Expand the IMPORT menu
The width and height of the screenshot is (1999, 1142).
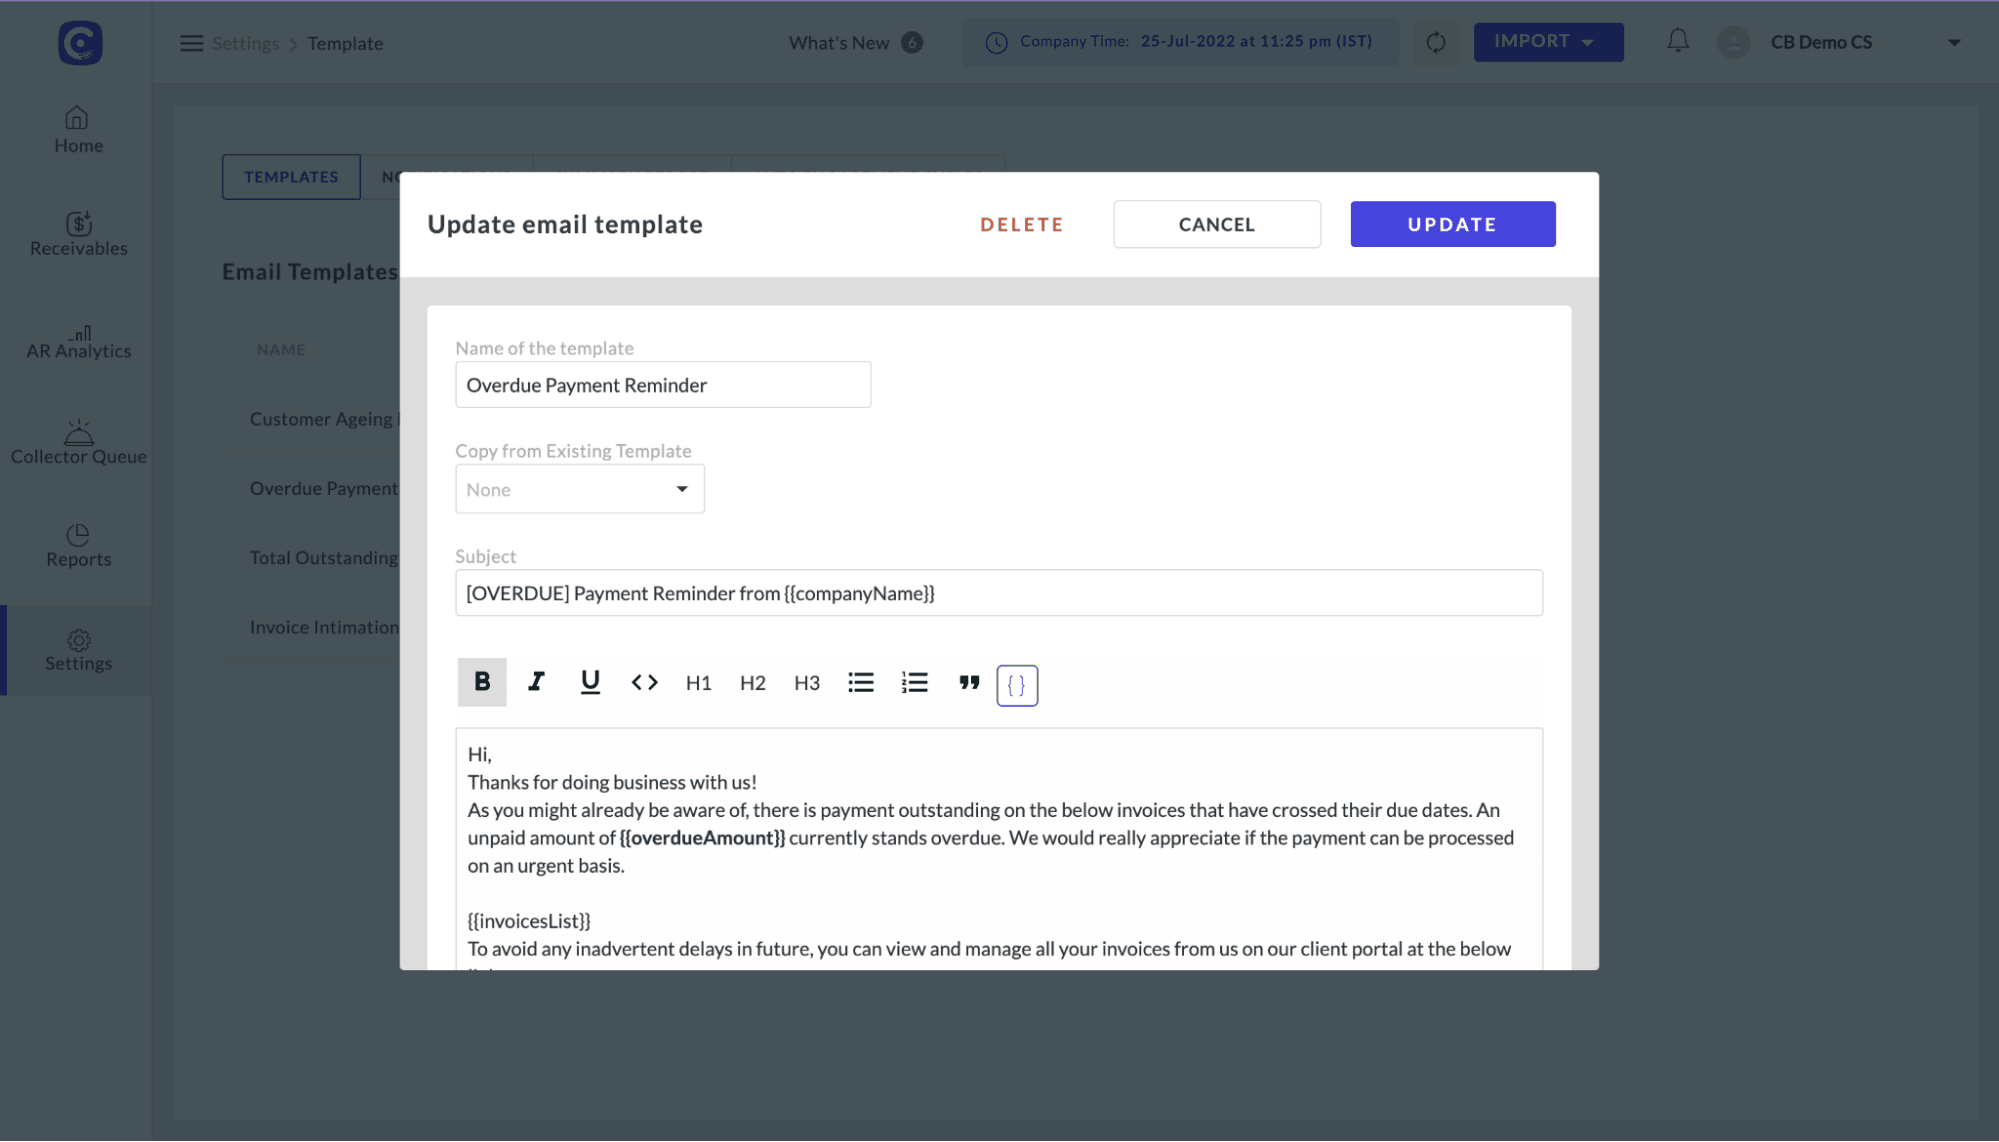[1548, 41]
